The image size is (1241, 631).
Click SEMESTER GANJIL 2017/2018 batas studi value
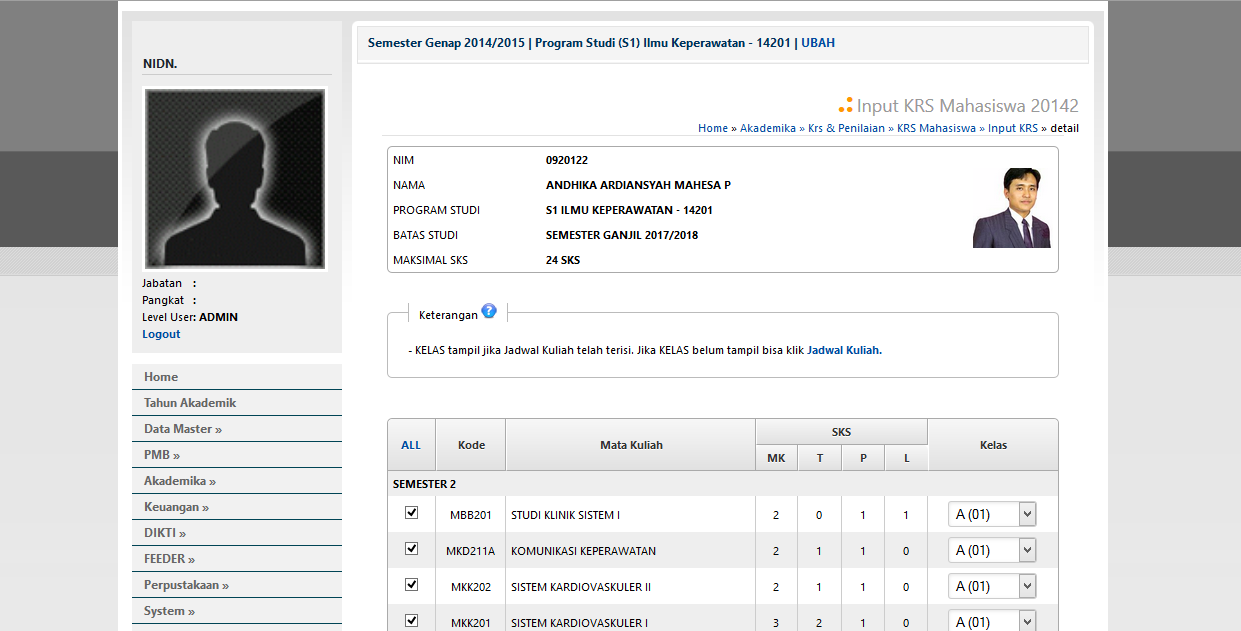coord(622,235)
